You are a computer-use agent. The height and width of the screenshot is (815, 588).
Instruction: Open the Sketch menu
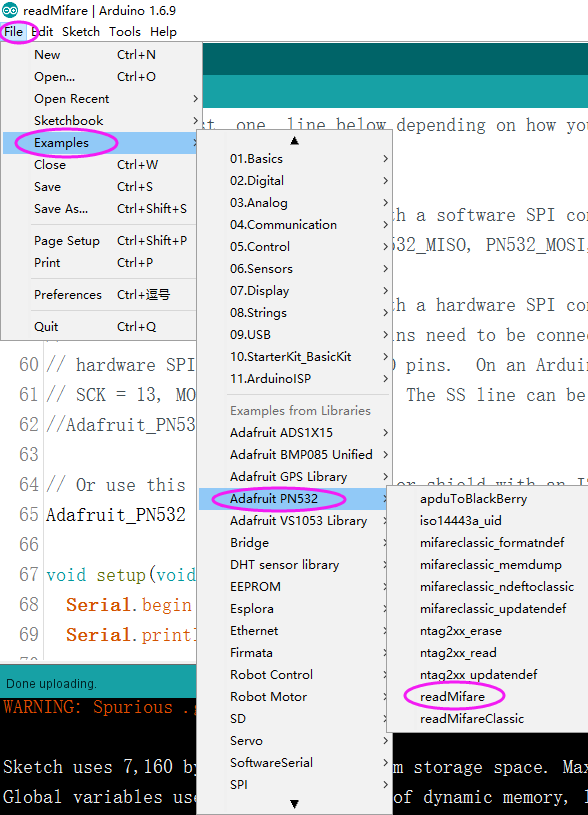81,32
